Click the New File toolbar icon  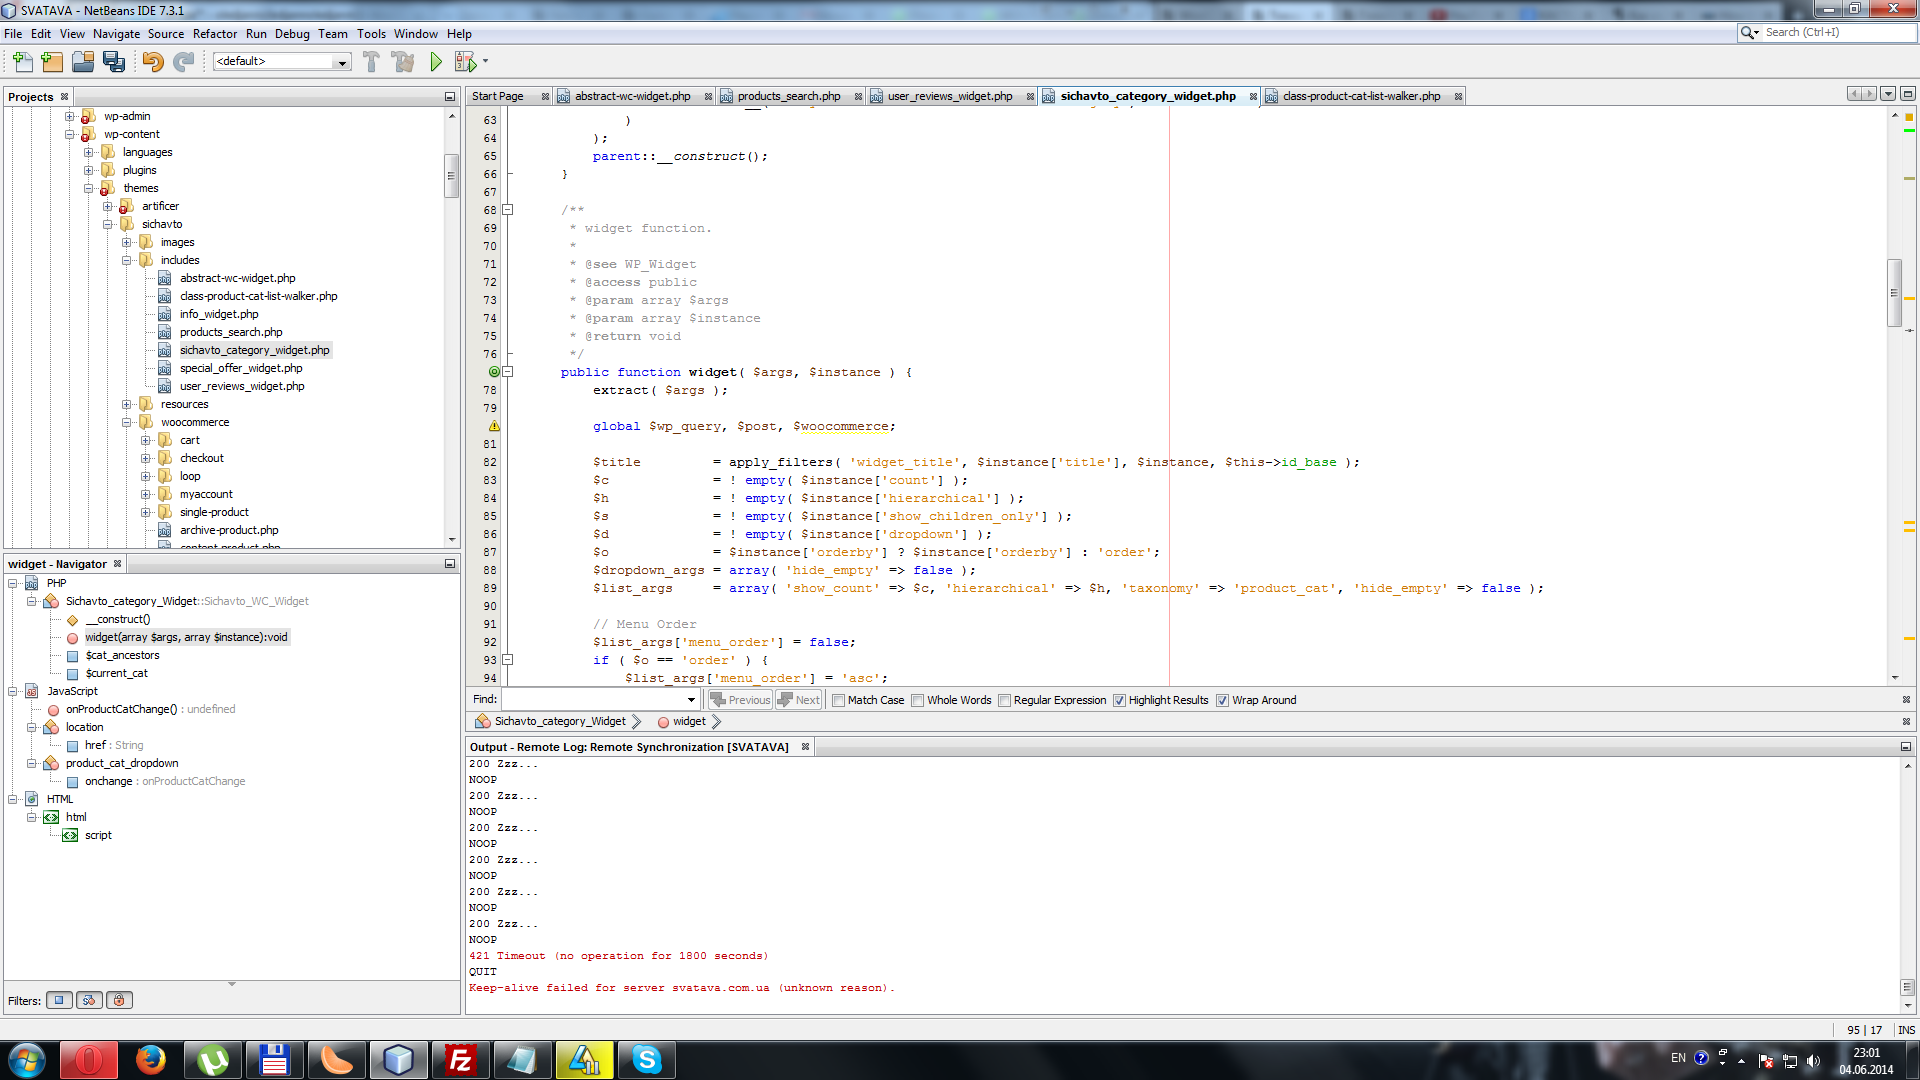(x=22, y=62)
